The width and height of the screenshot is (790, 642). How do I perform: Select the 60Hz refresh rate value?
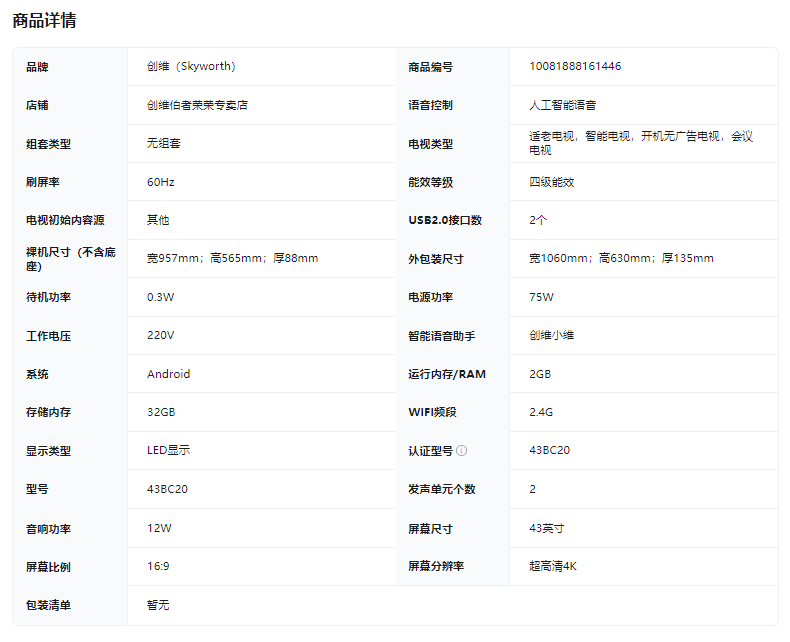tap(161, 182)
